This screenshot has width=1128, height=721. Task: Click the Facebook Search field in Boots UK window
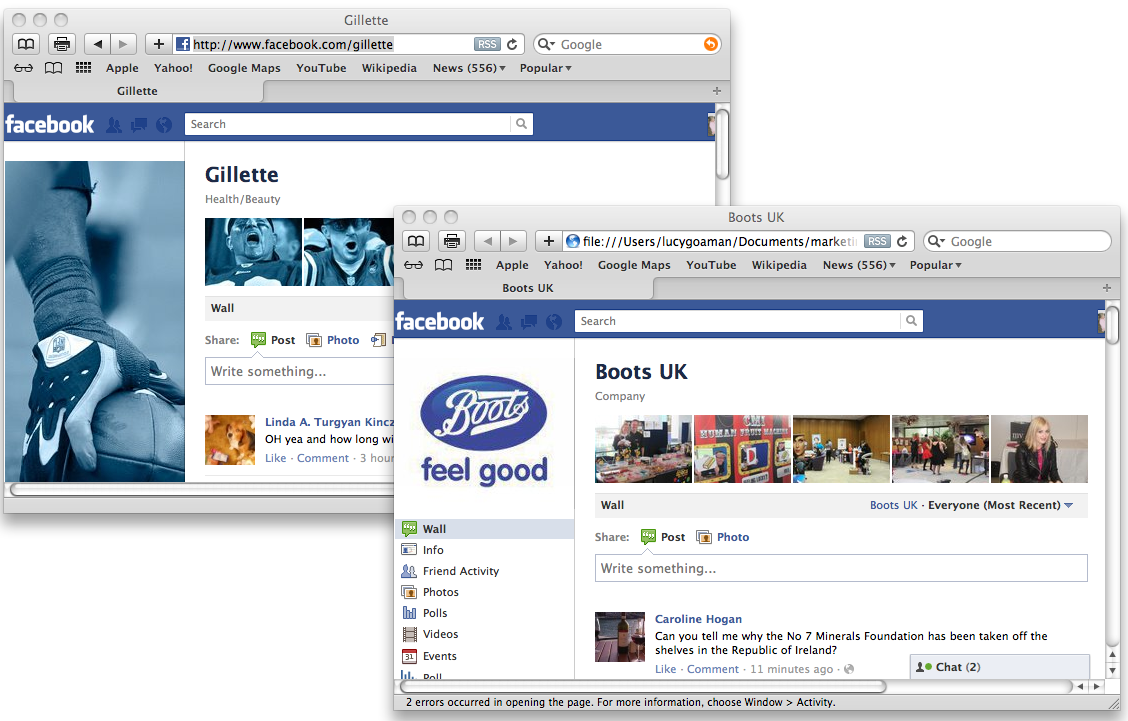(737, 321)
